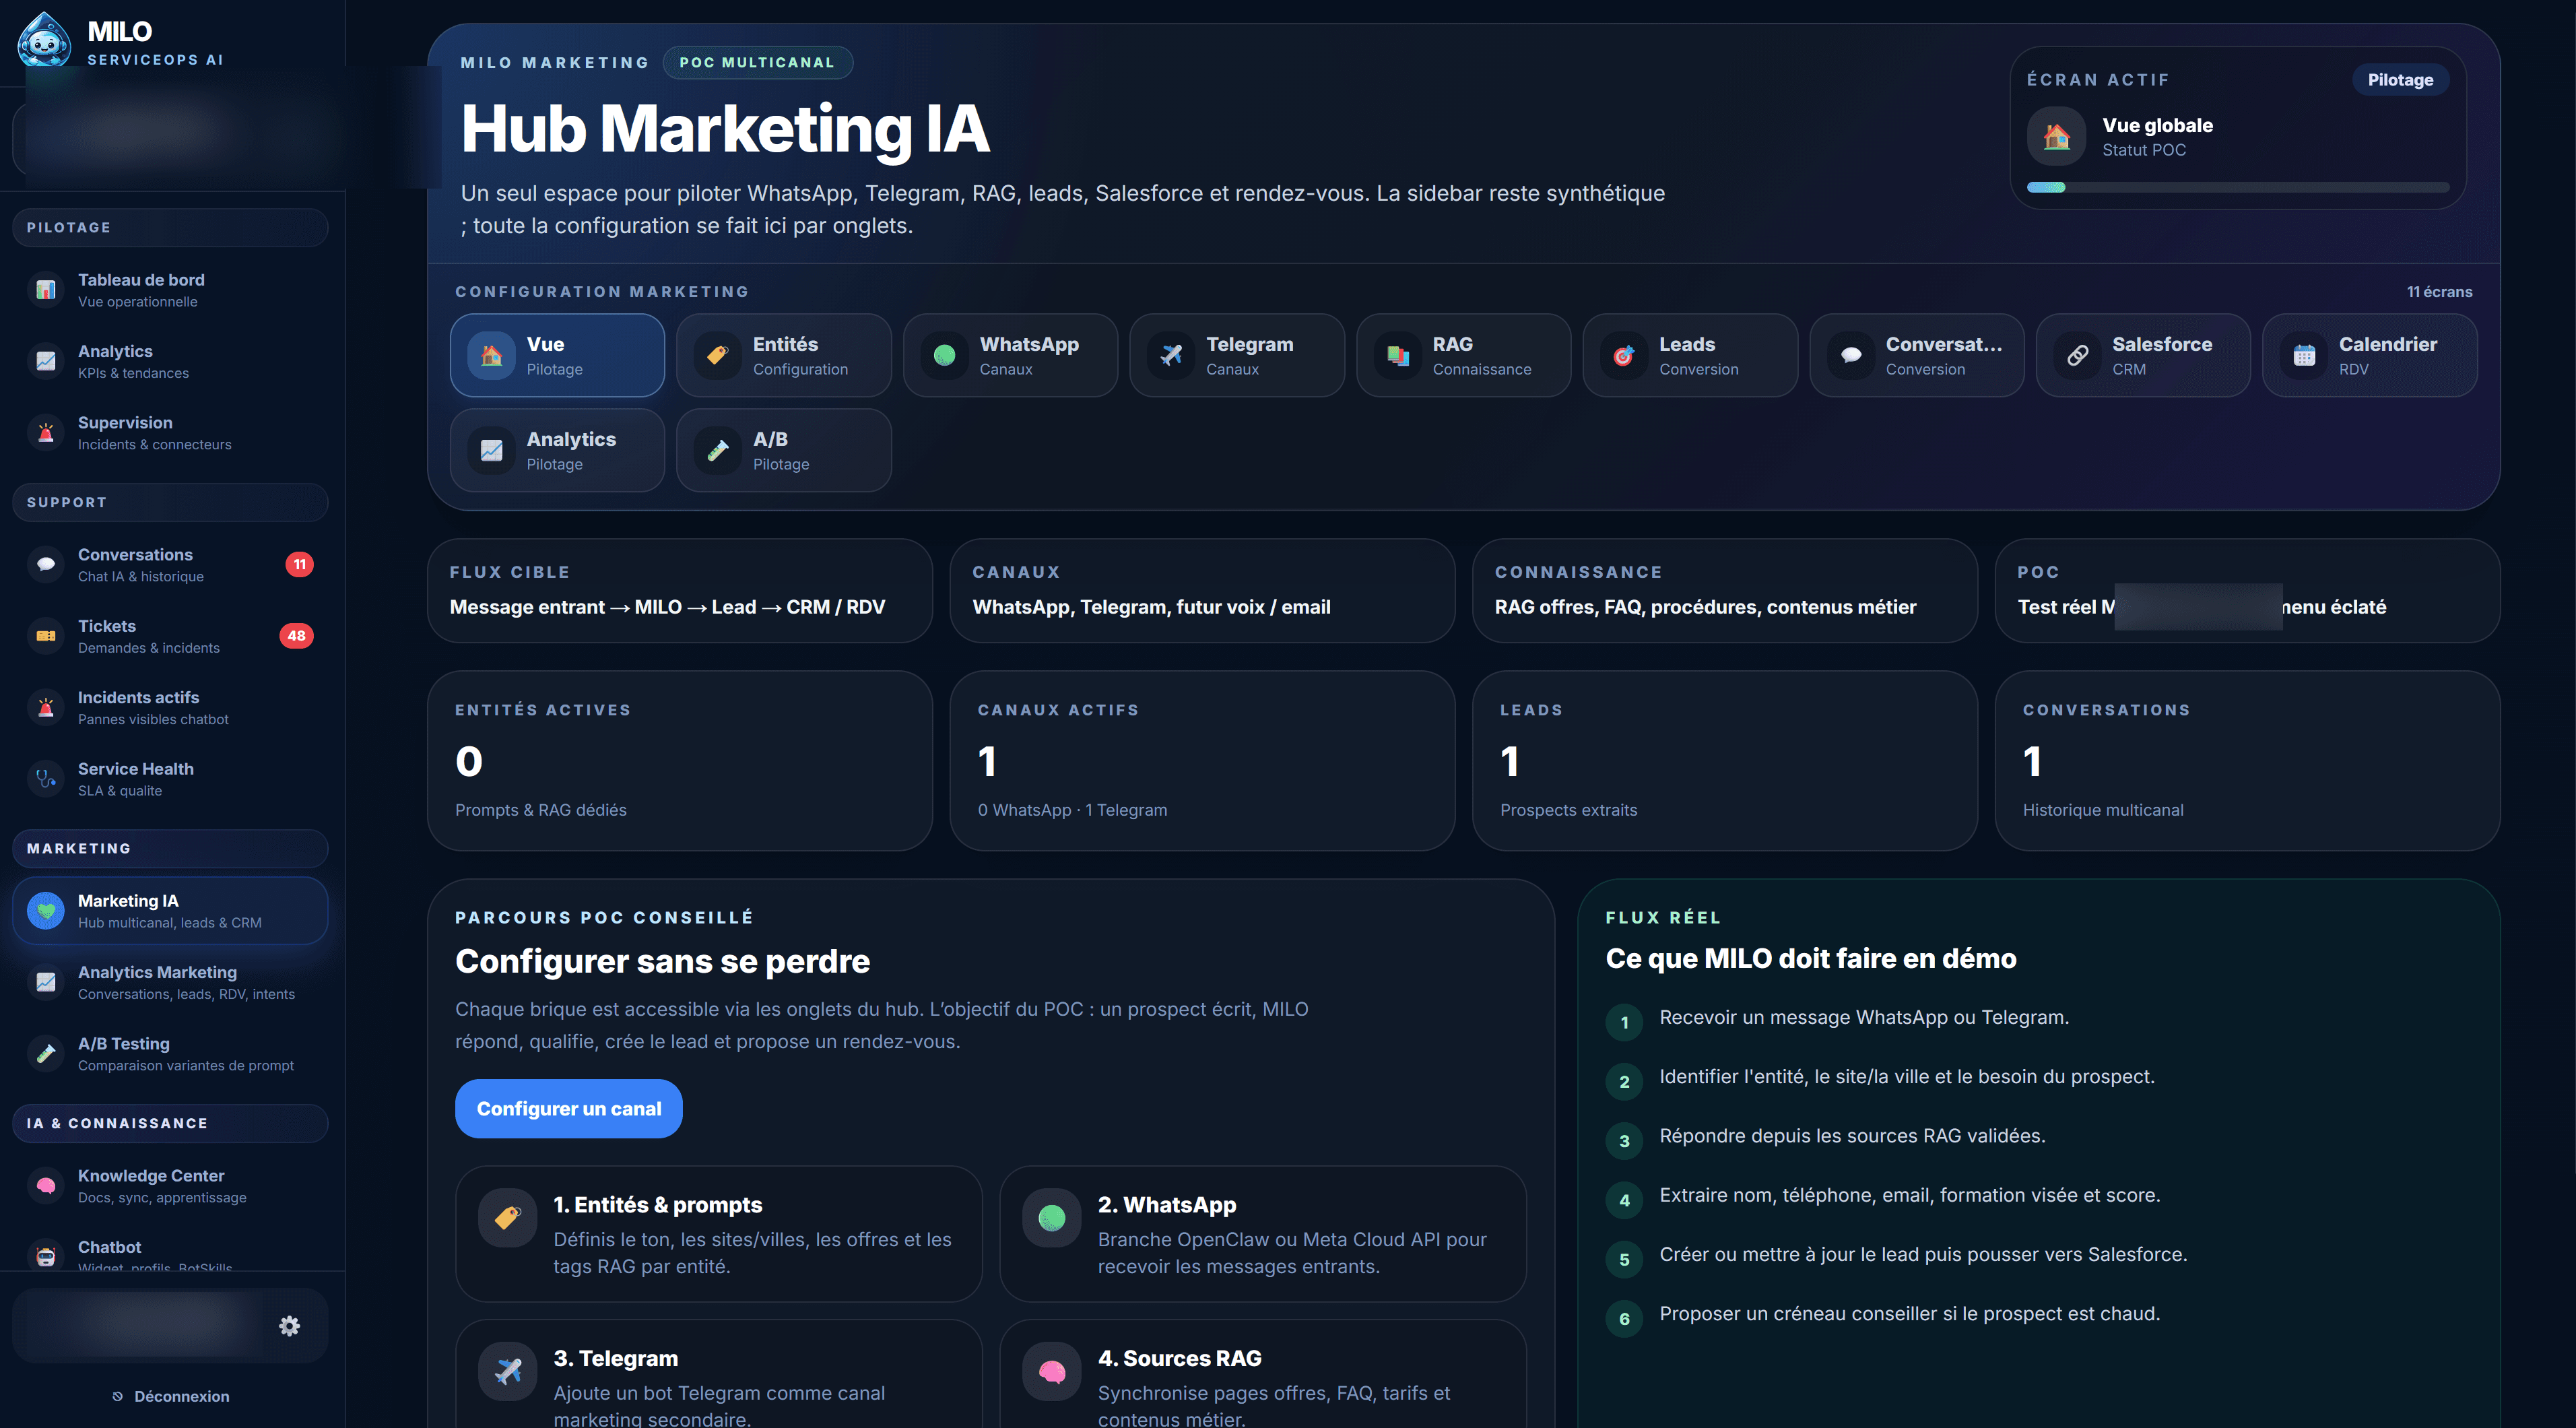Click the POC MULTICANAL badge
Image resolution: width=2576 pixels, height=1428 pixels.
tap(757, 62)
